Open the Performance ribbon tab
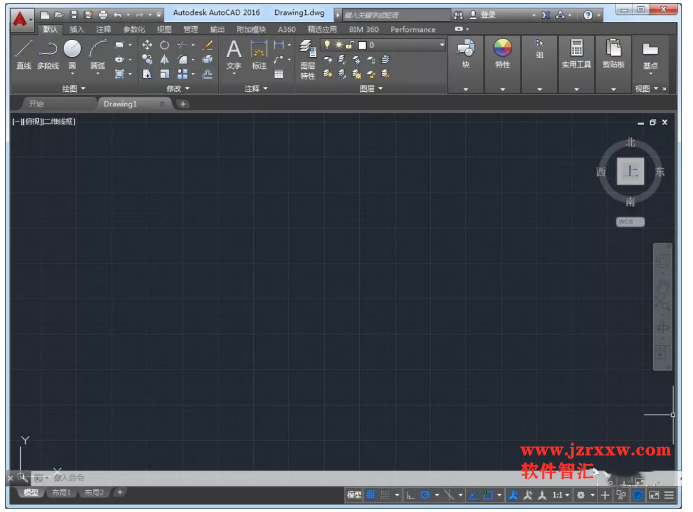Viewport: 693px width, 512px height. point(413,29)
